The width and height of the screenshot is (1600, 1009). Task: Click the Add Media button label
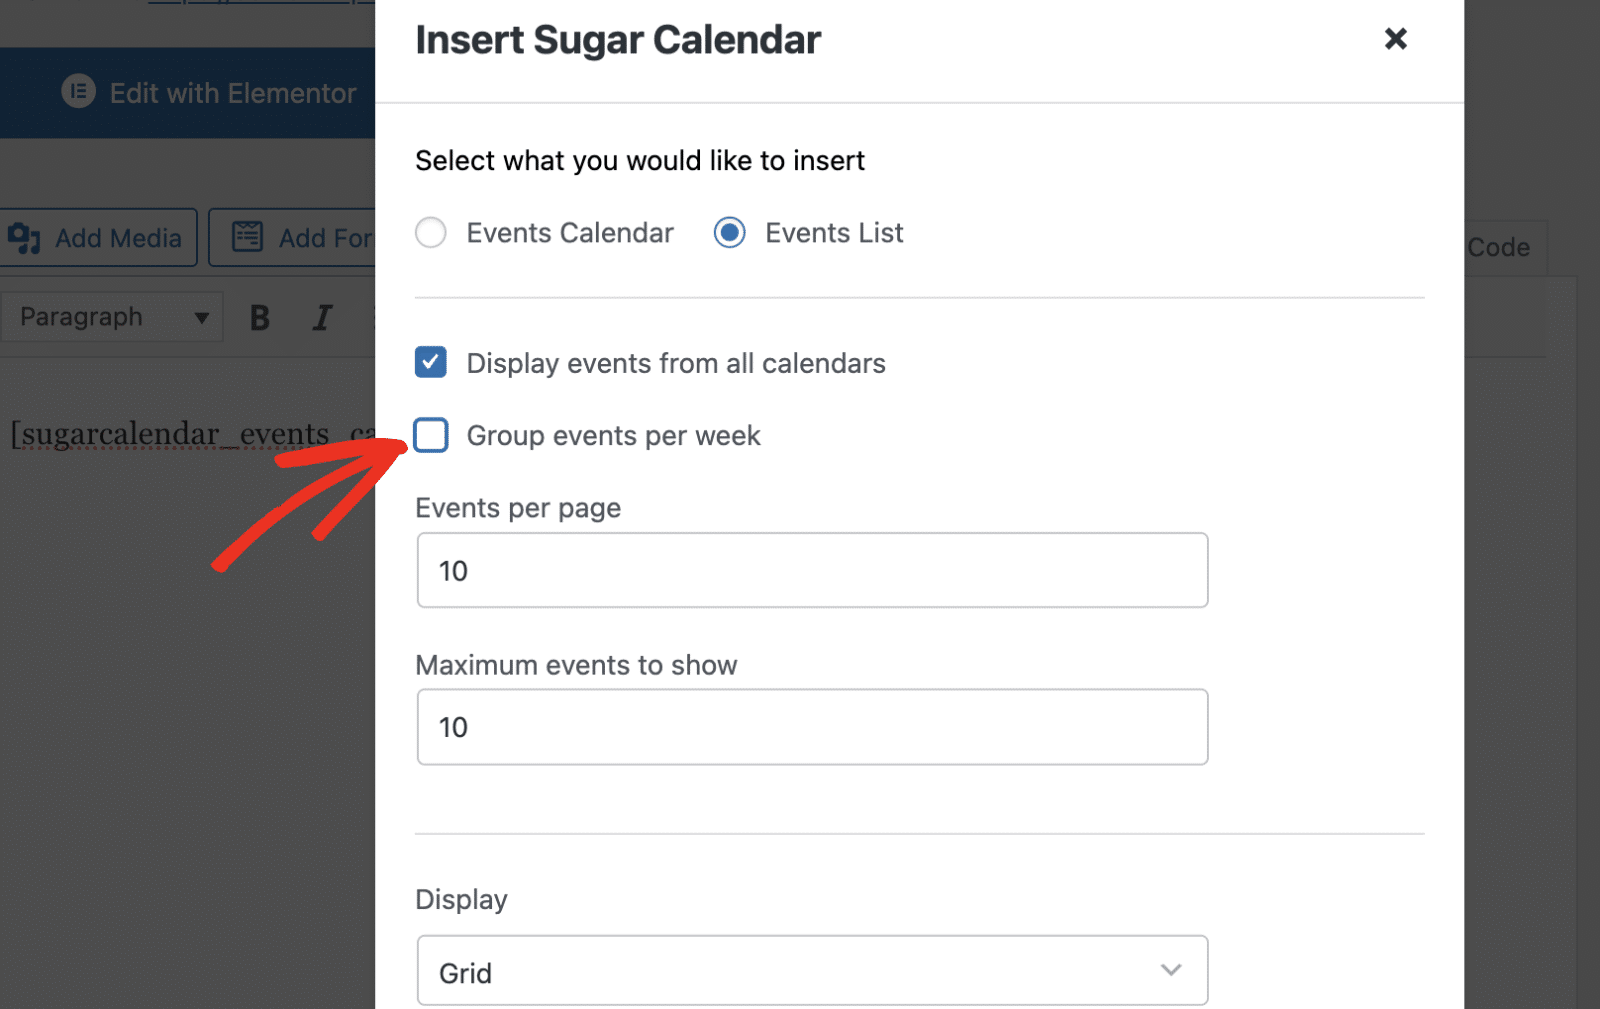click(x=118, y=238)
